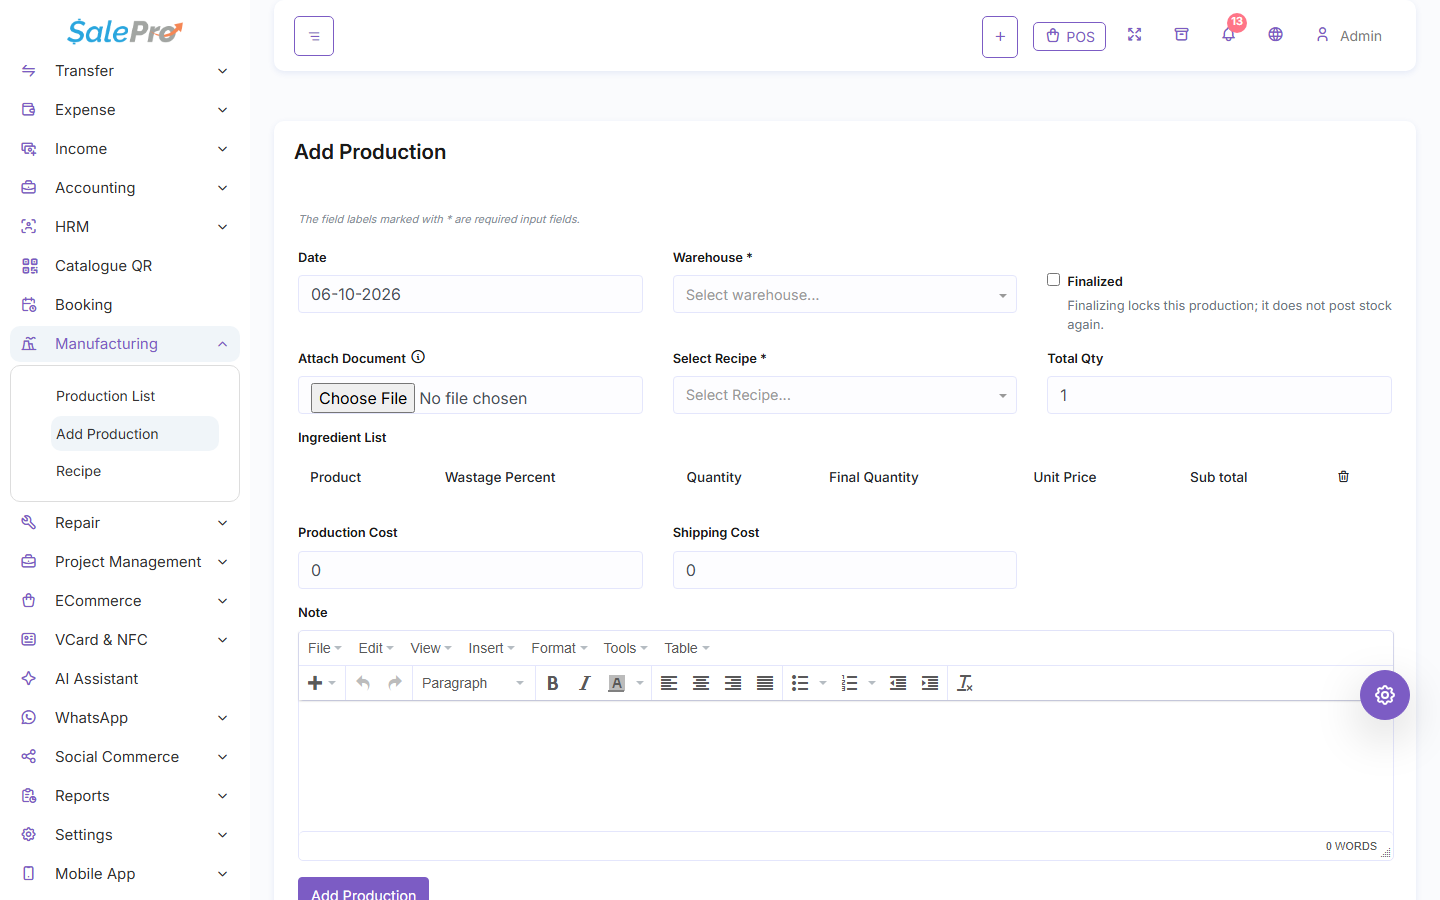
Task: Increase indent in note editor
Action: click(x=930, y=683)
